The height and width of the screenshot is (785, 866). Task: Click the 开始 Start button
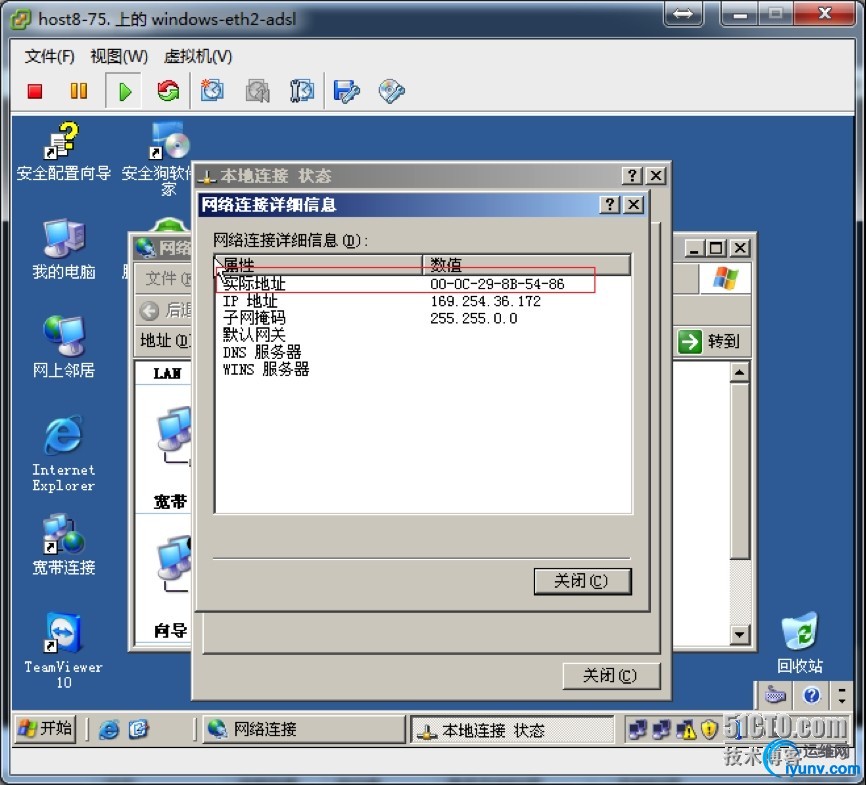[x=45, y=729]
